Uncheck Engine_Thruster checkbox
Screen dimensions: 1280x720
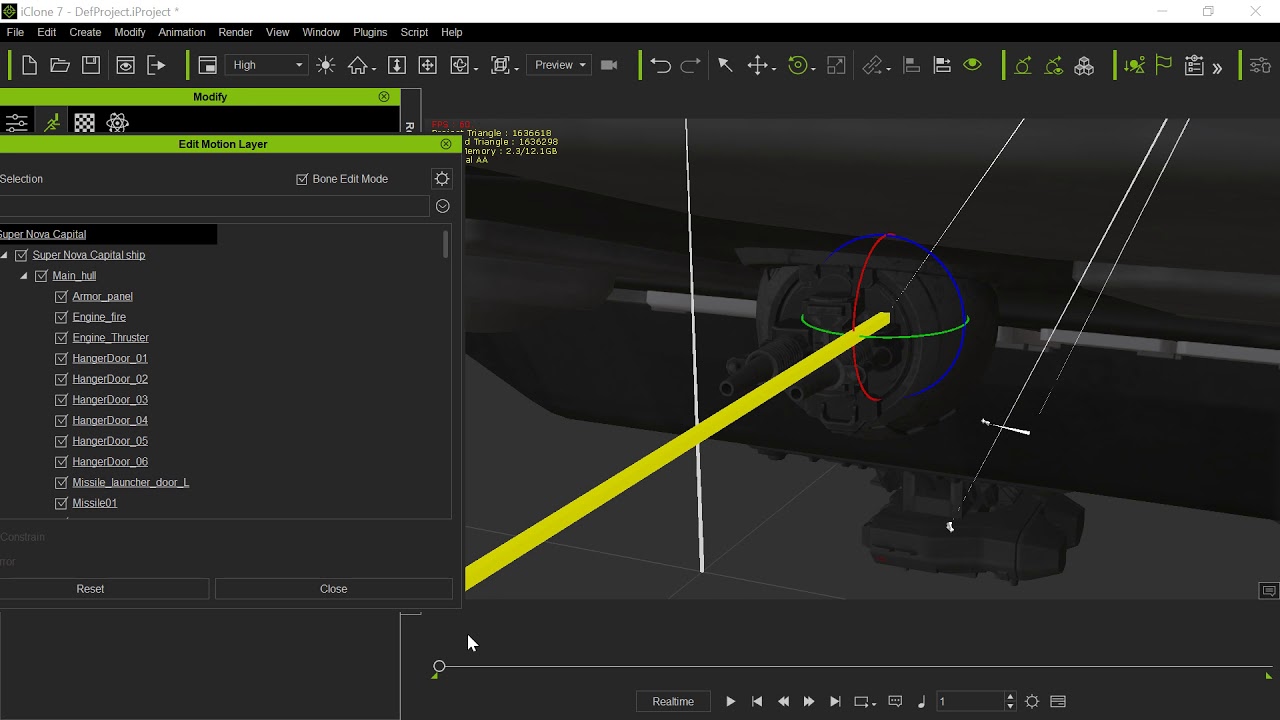pos(61,338)
